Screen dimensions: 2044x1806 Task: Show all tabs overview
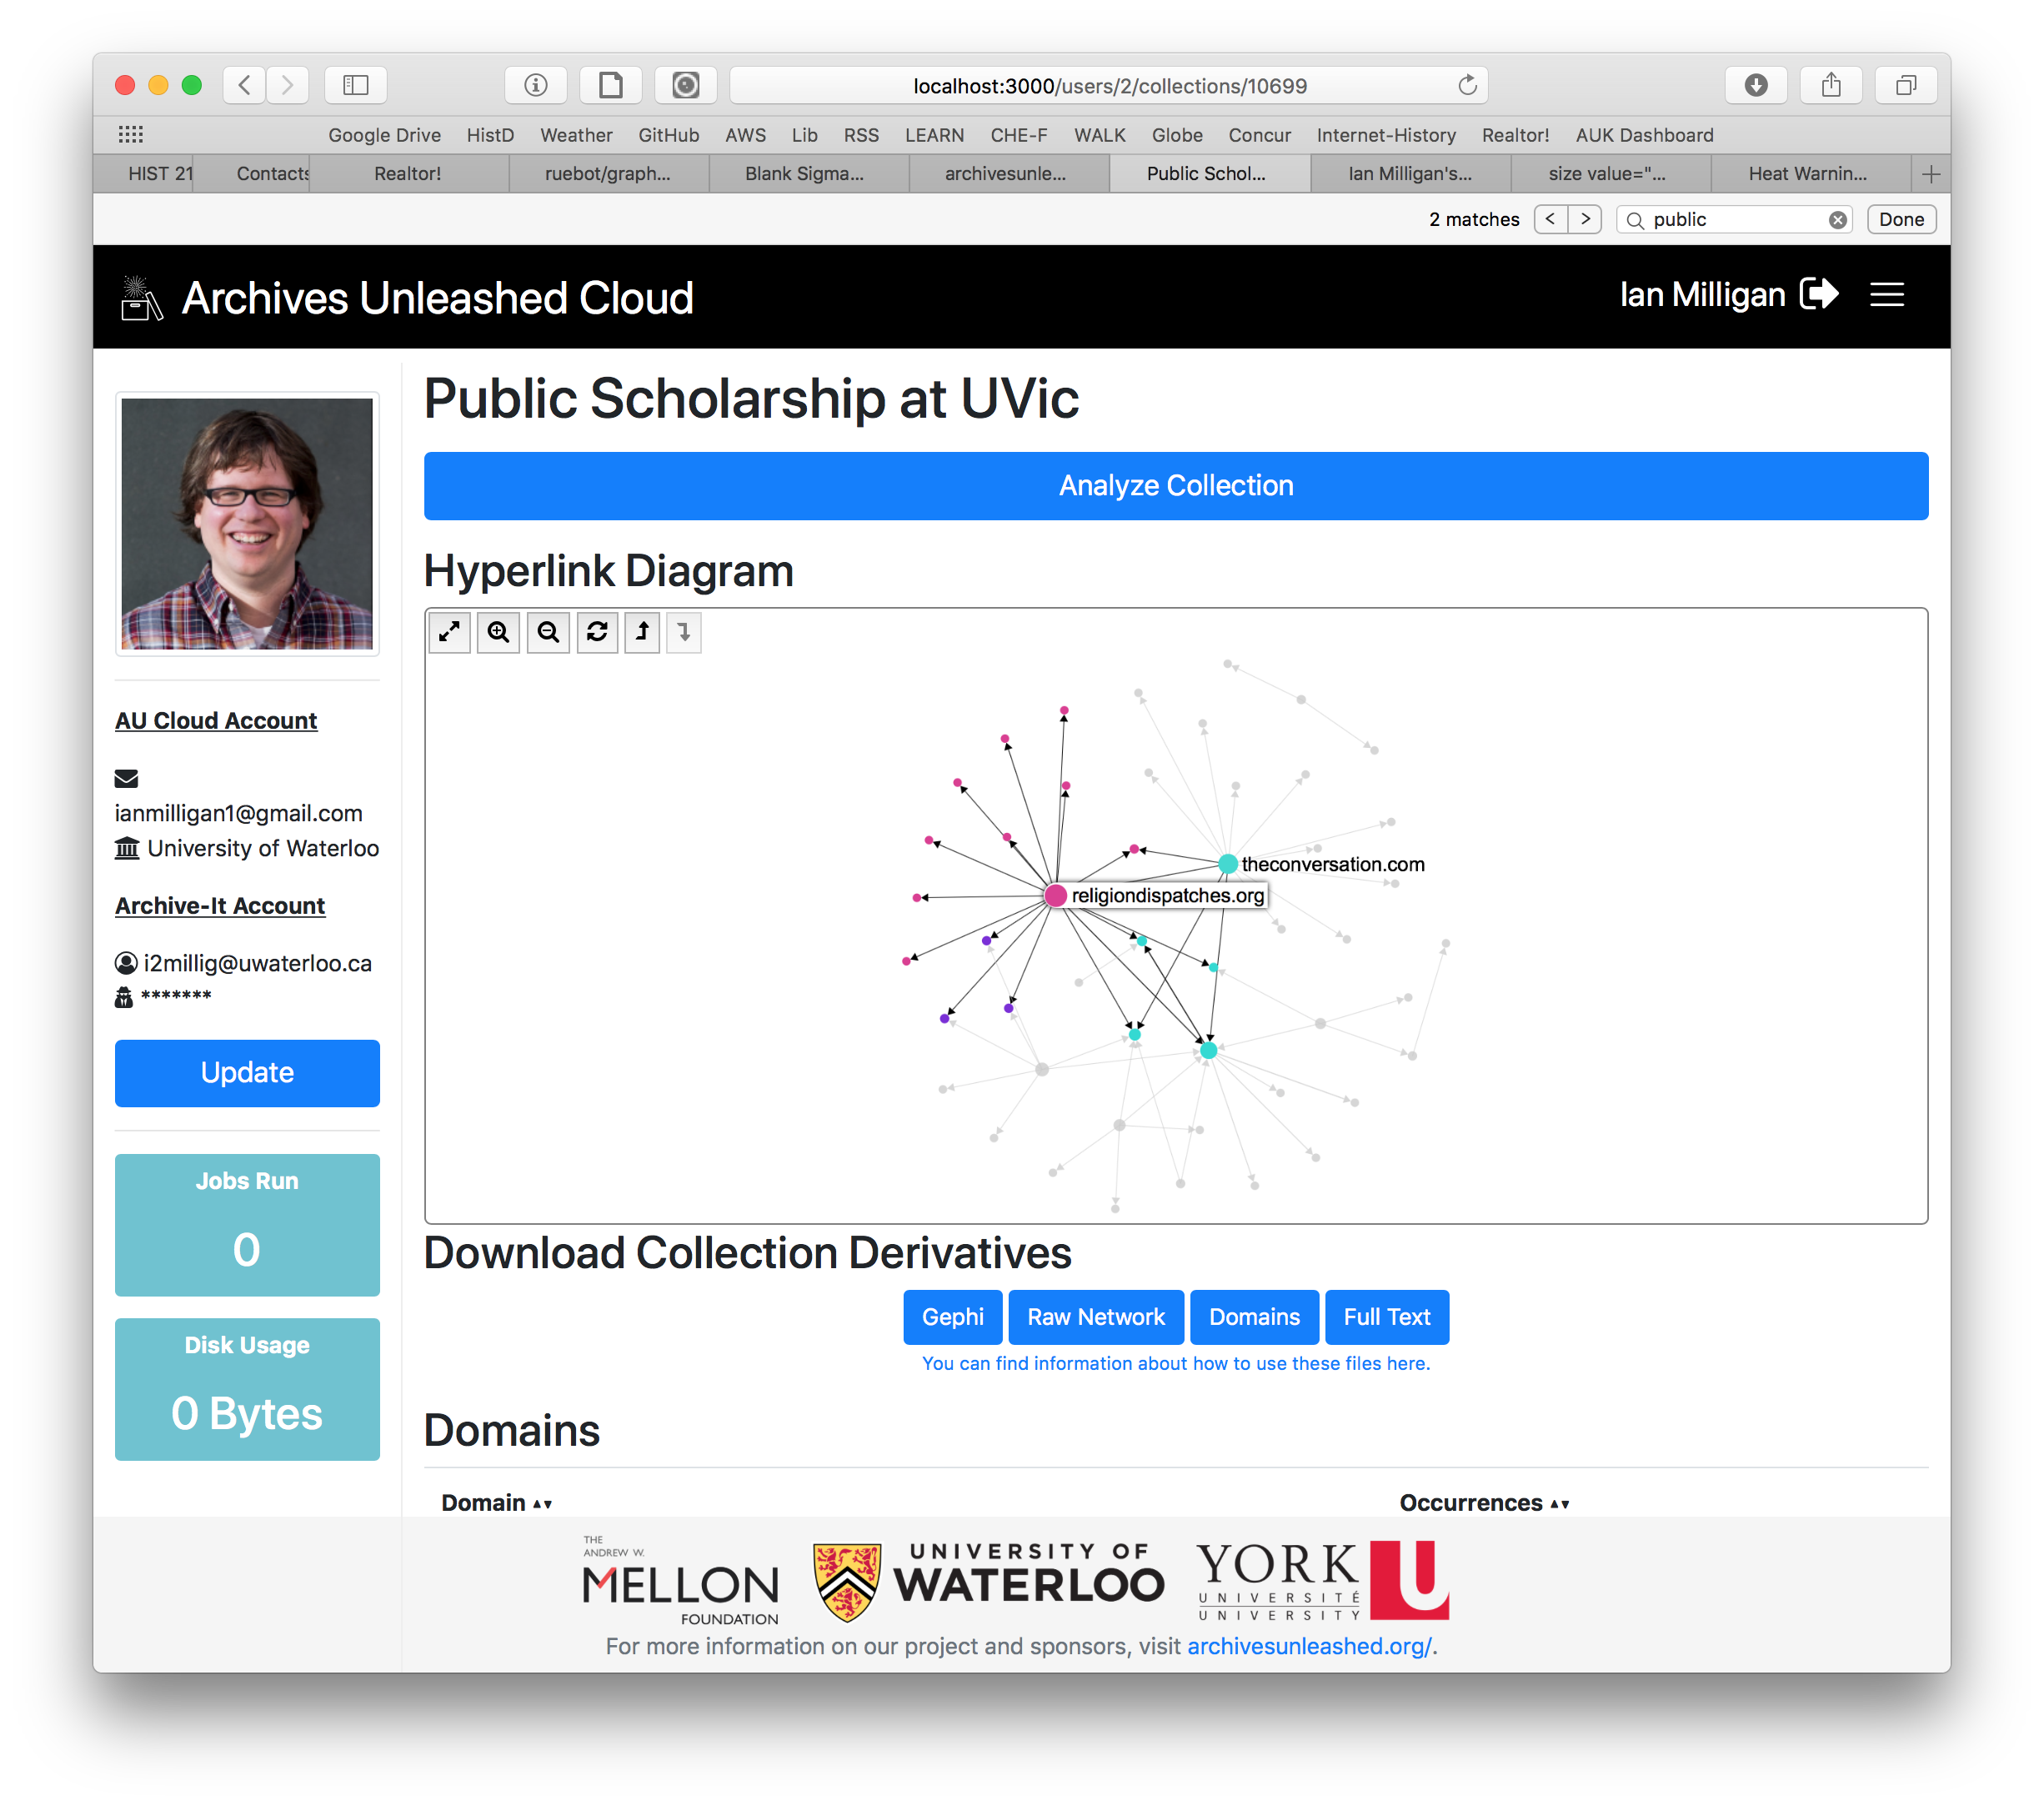point(1906,85)
